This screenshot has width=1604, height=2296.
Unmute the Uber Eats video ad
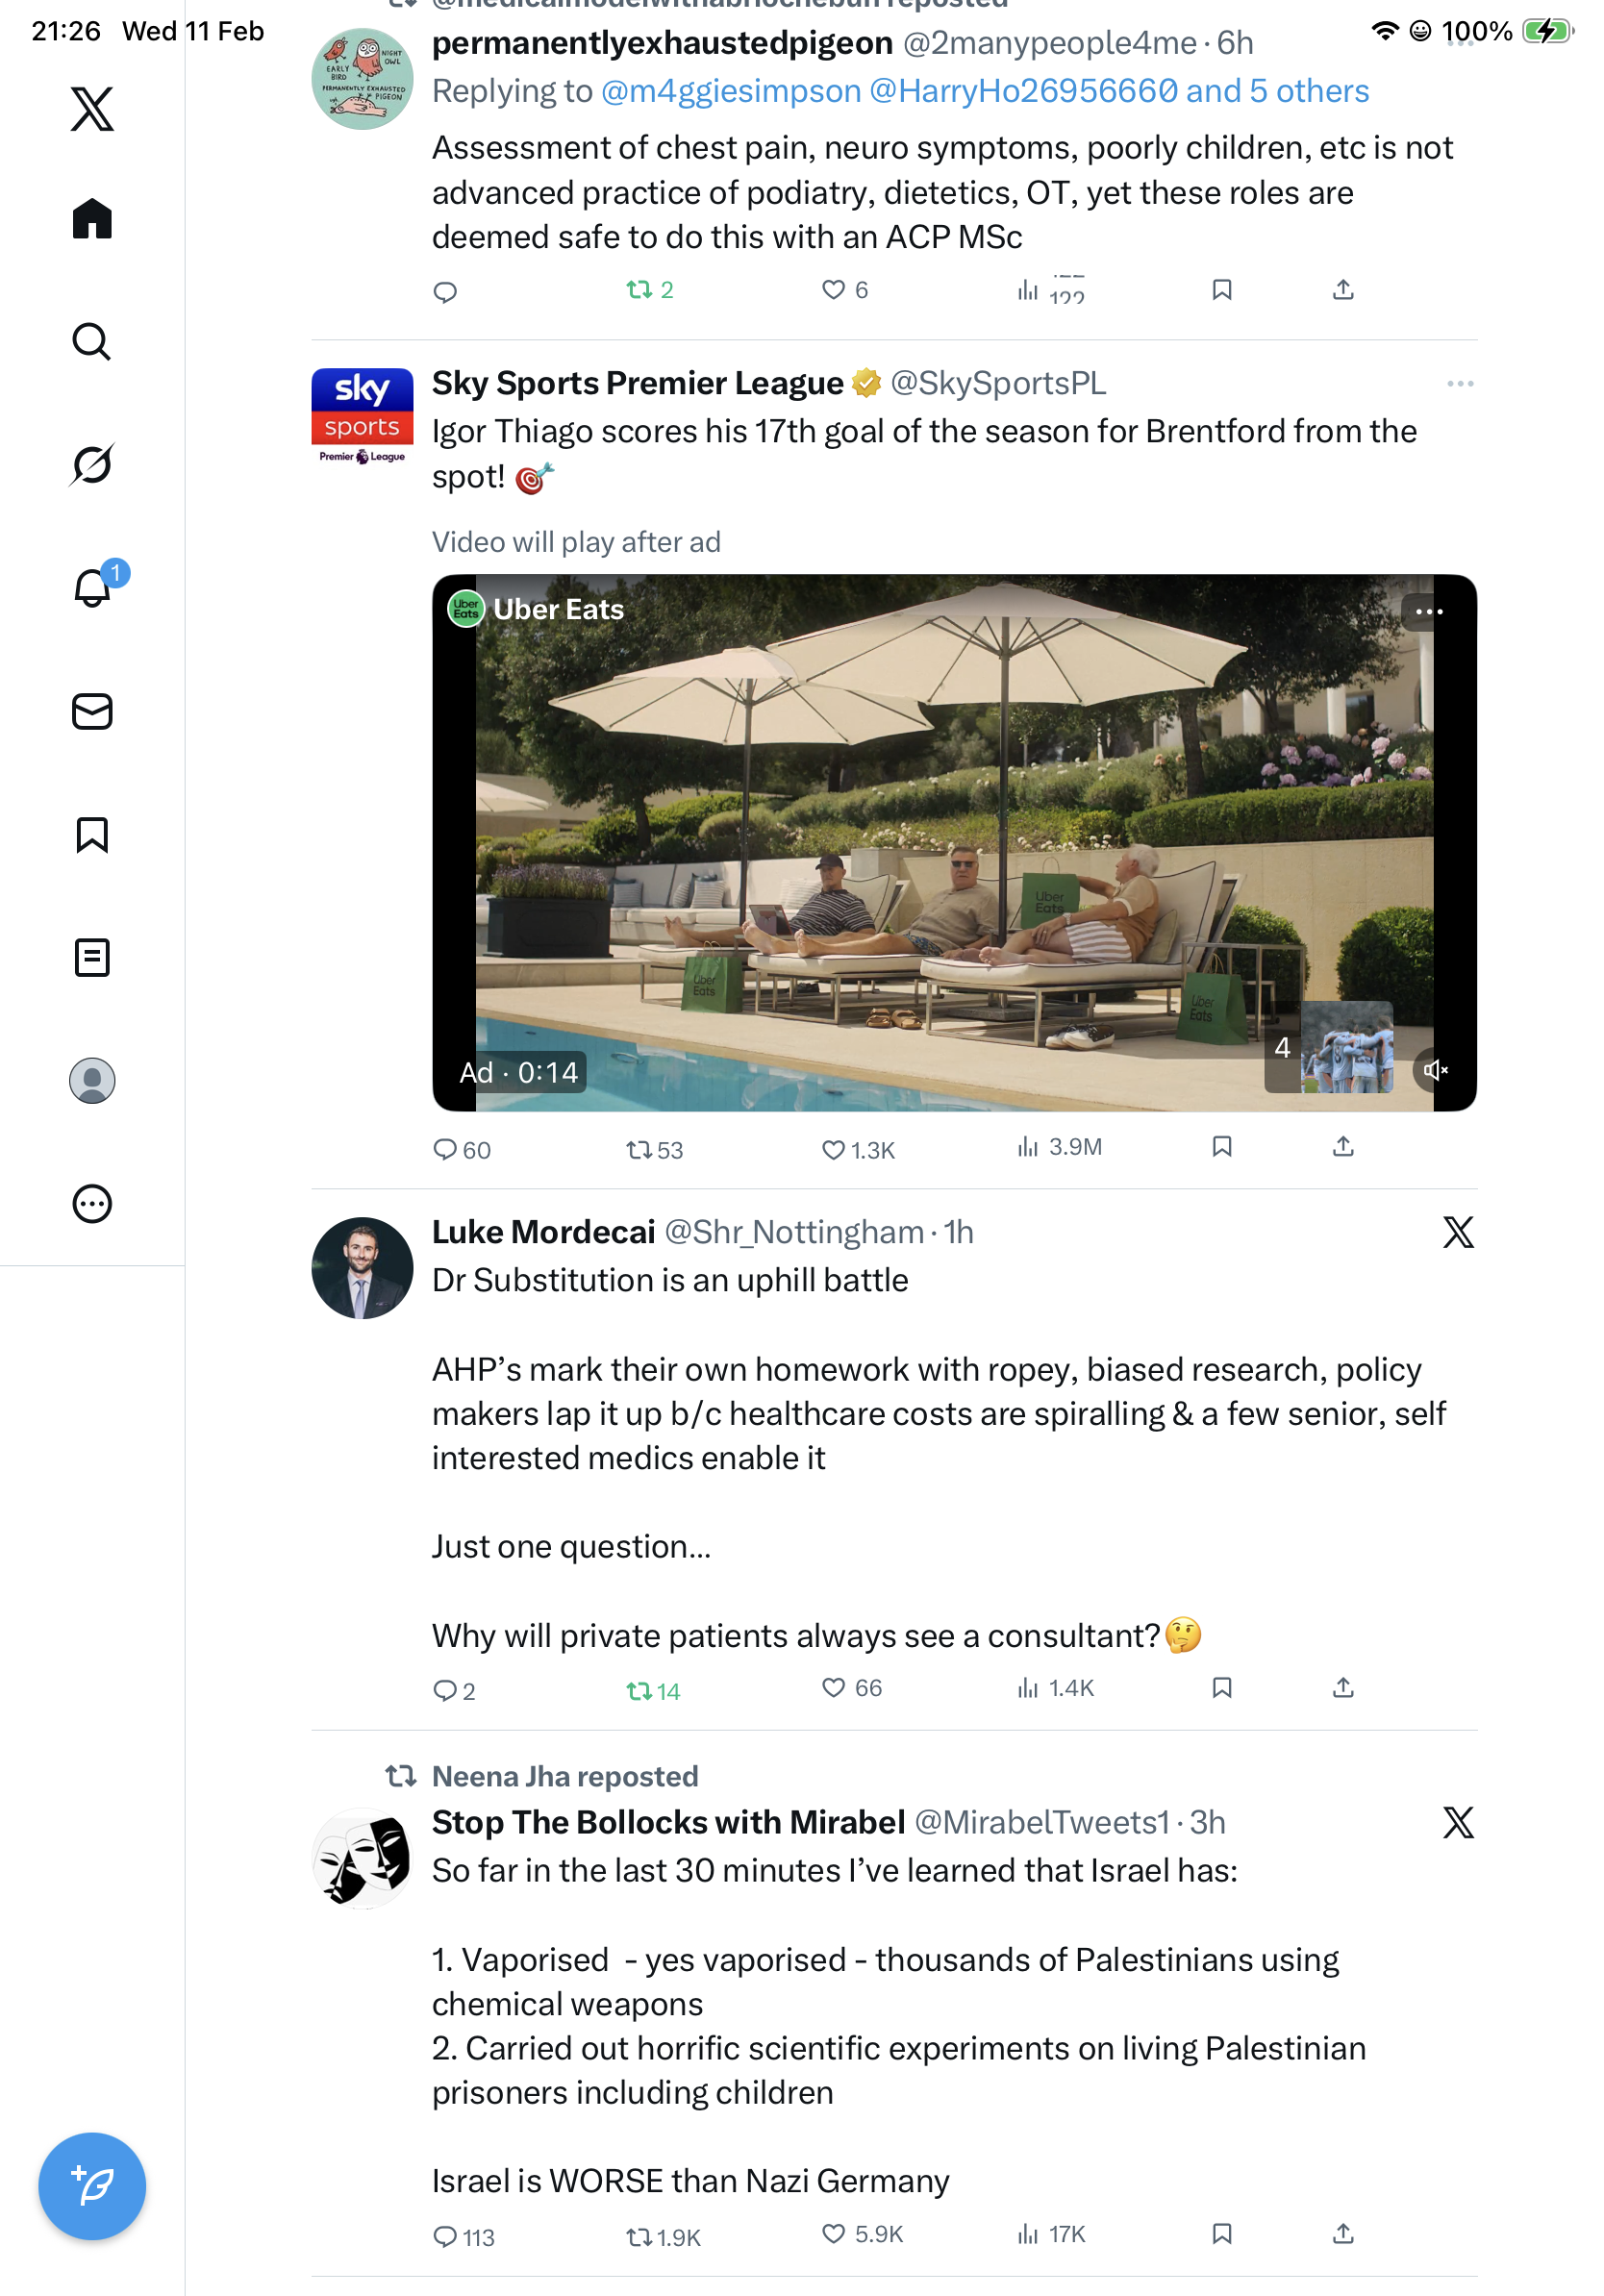[x=1435, y=1071]
